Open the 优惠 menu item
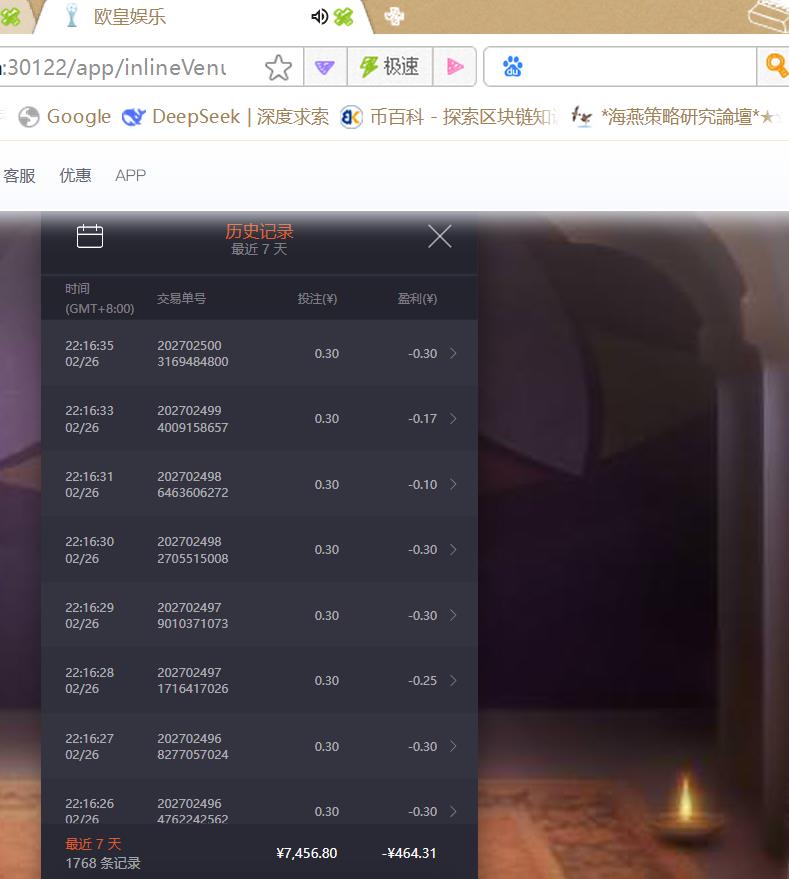Image resolution: width=789 pixels, height=879 pixels. pyautogui.click(x=75, y=175)
